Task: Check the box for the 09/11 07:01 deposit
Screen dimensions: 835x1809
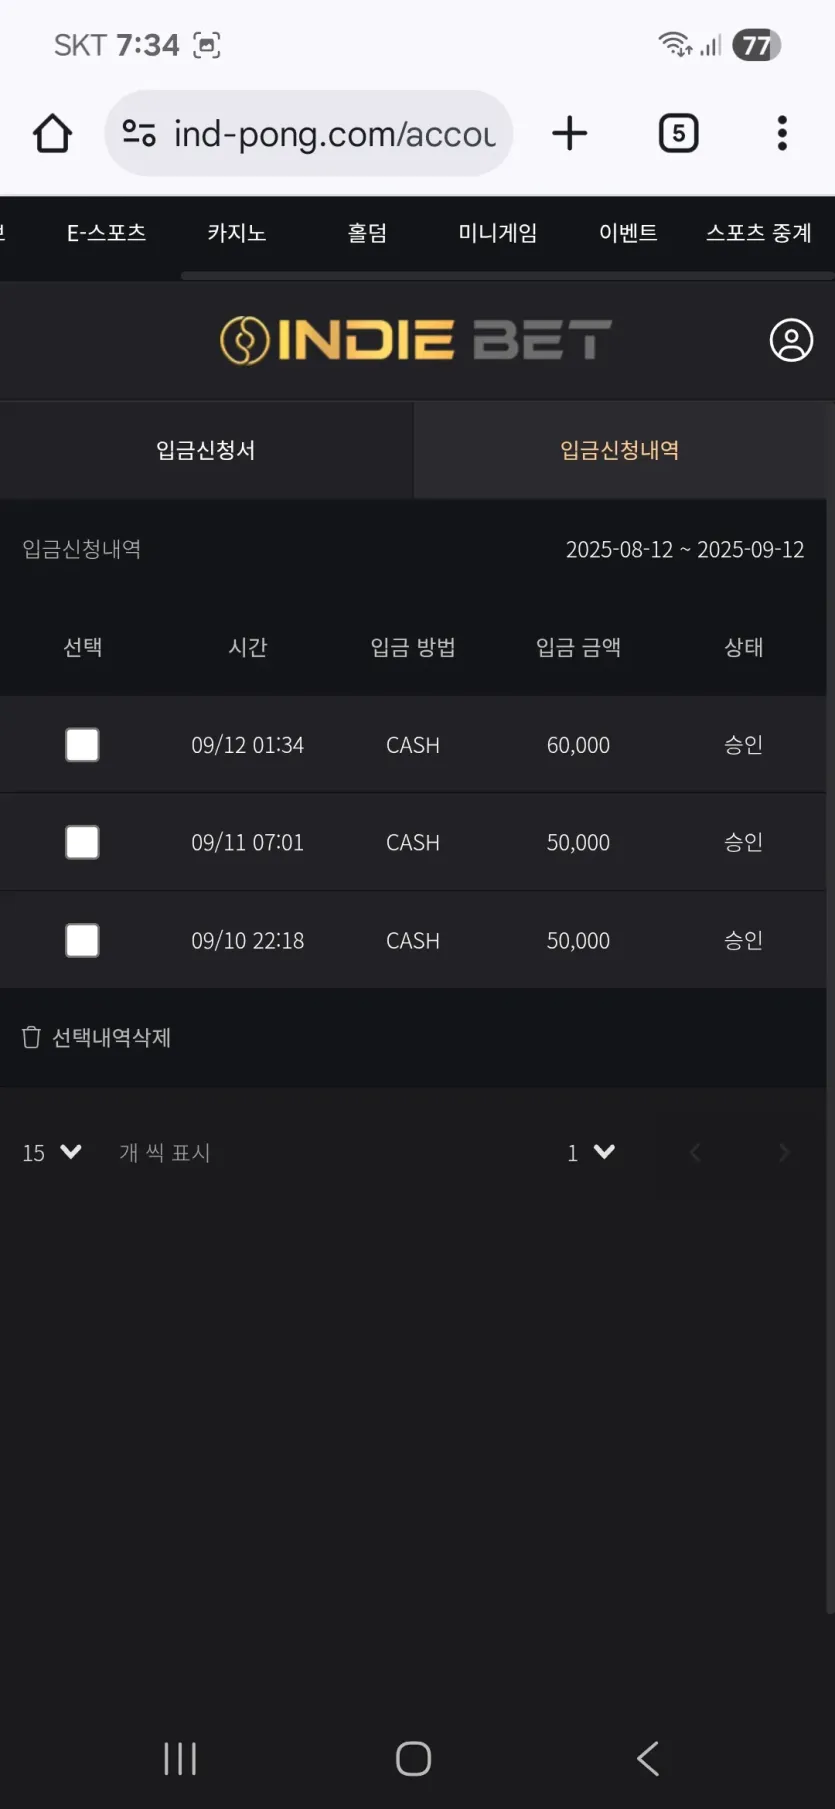Action: 82,842
